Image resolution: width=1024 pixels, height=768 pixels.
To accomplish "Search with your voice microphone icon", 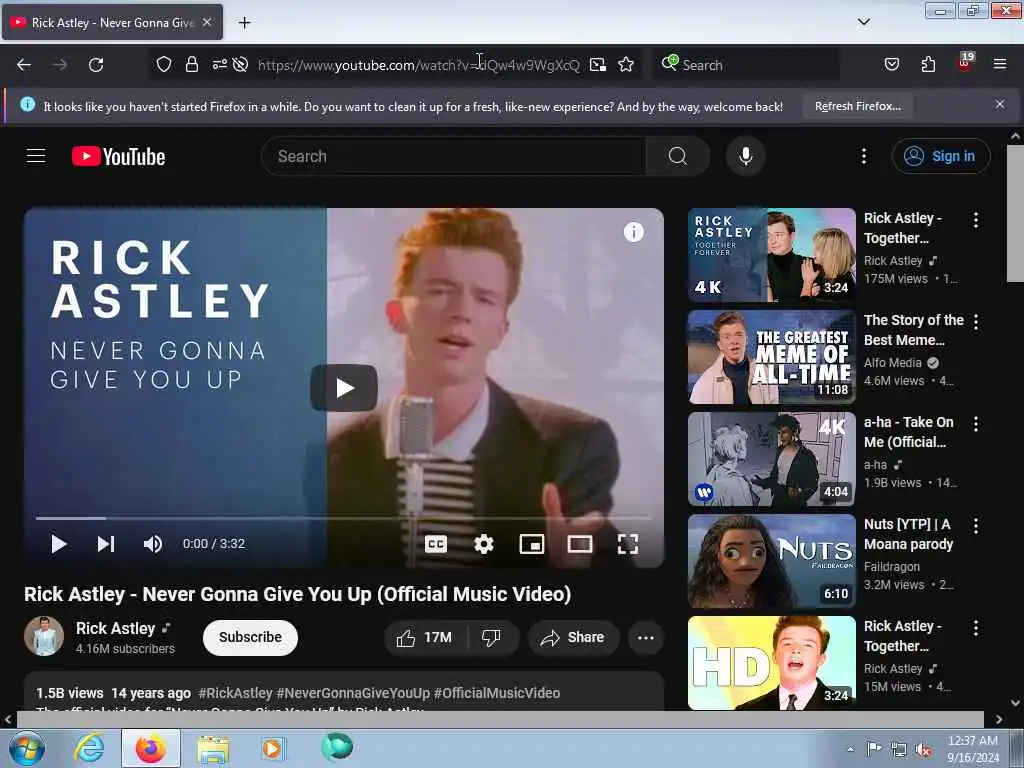I will 745,156.
